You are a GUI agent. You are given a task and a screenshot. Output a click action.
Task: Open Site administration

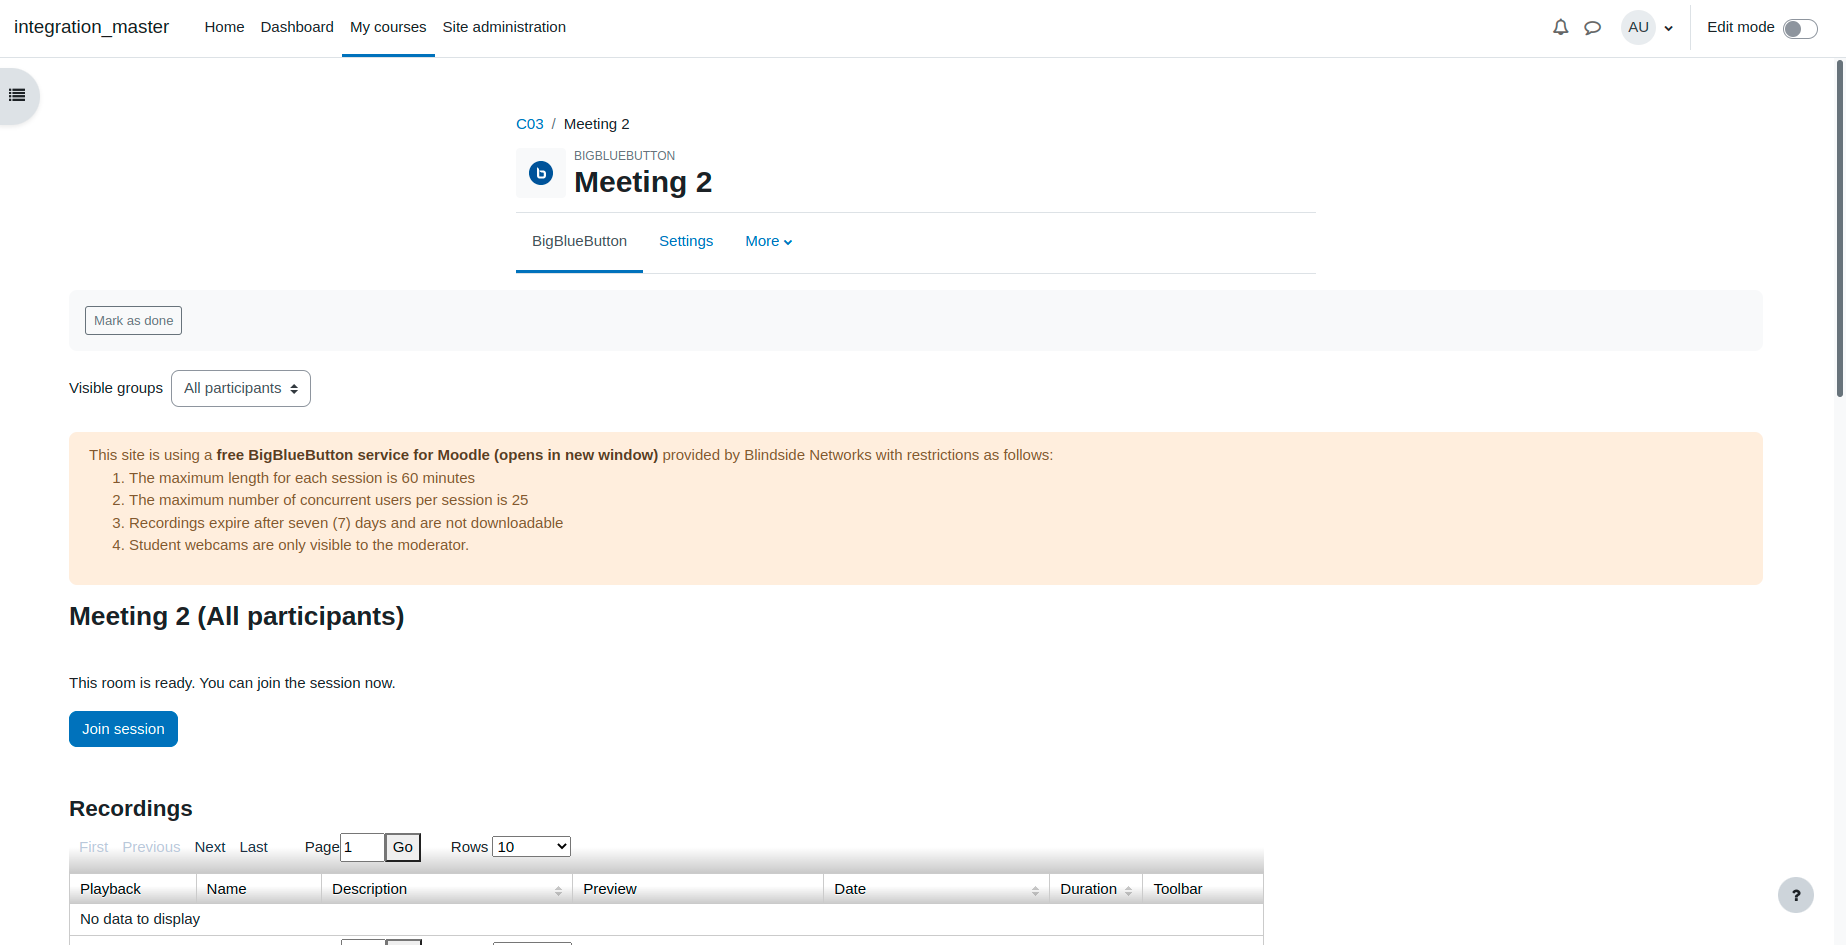coord(504,27)
